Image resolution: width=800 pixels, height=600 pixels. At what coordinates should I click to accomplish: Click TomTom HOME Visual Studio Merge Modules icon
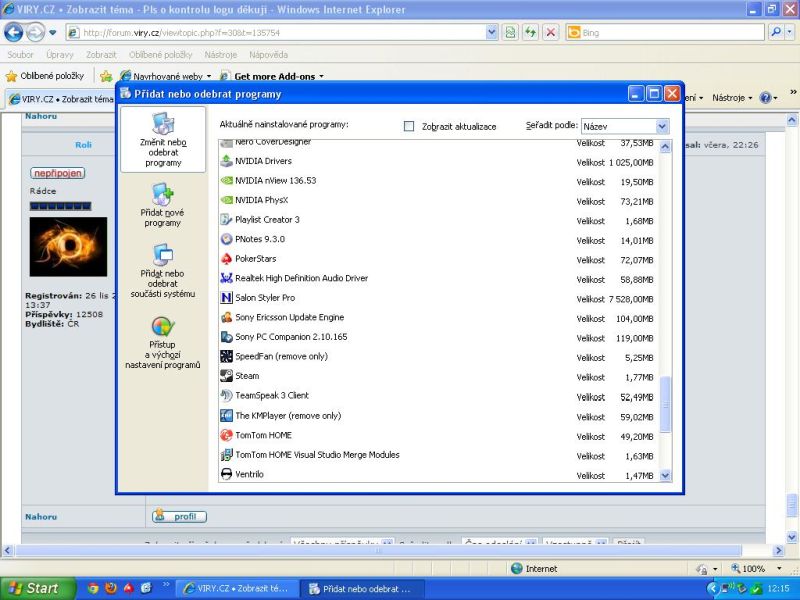click(226, 455)
